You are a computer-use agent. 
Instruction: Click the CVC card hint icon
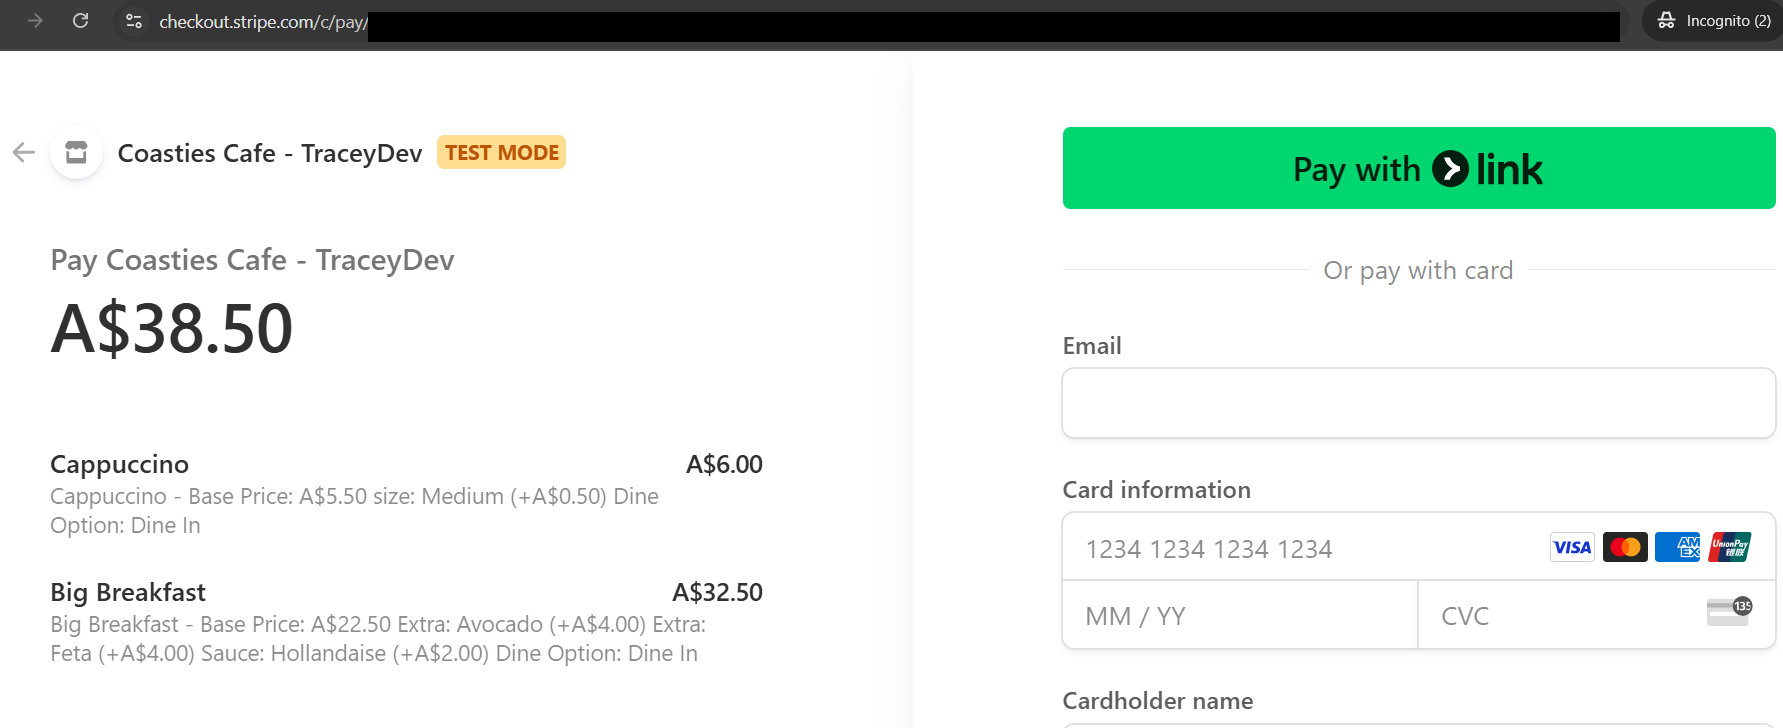1729,611
